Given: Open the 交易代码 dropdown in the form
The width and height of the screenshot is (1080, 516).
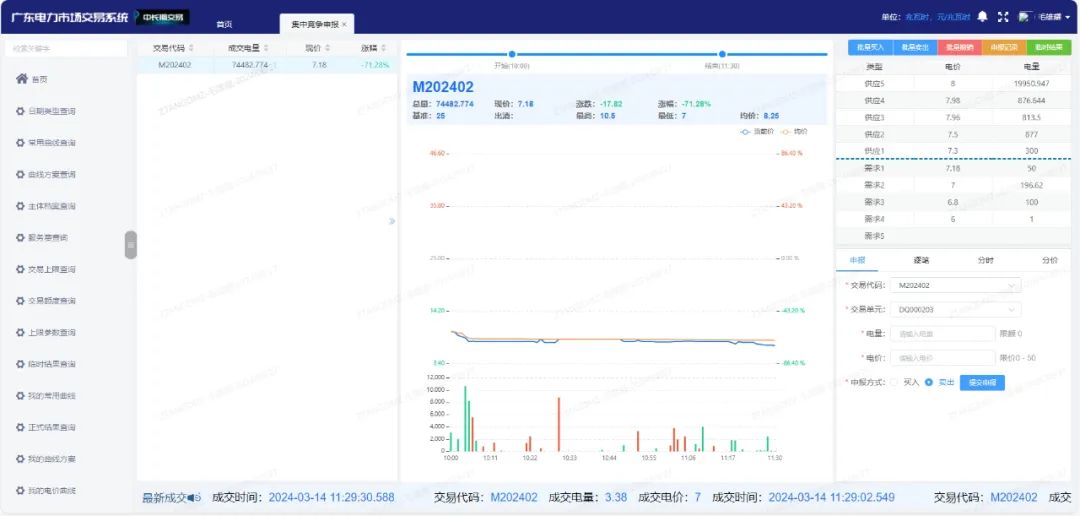Looking at the screenshot, I should click(953, 285).
